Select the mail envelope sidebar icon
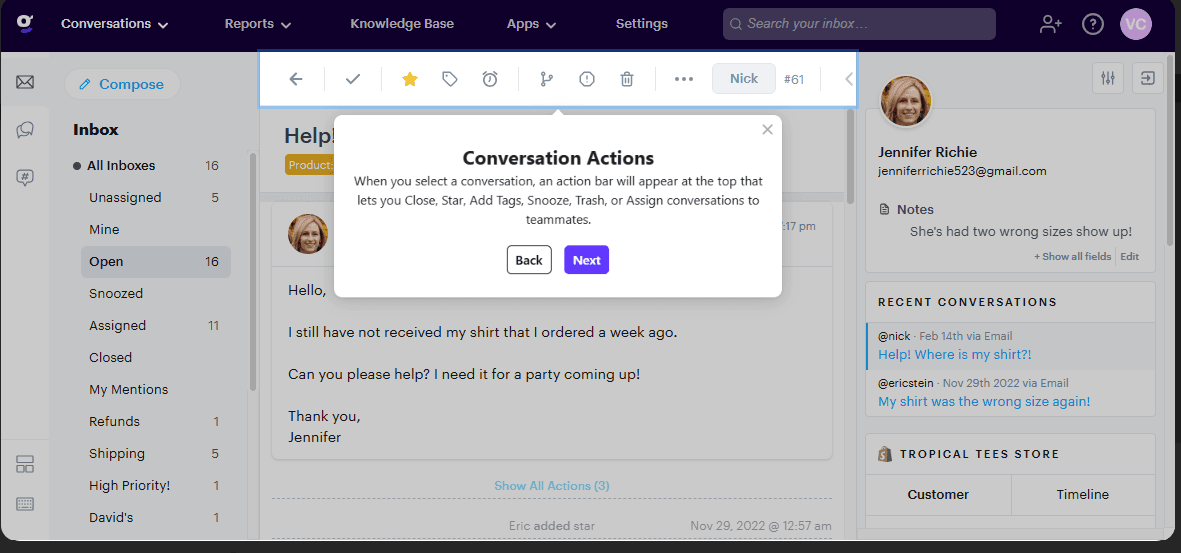1181x553 pixels. (25, 82)
